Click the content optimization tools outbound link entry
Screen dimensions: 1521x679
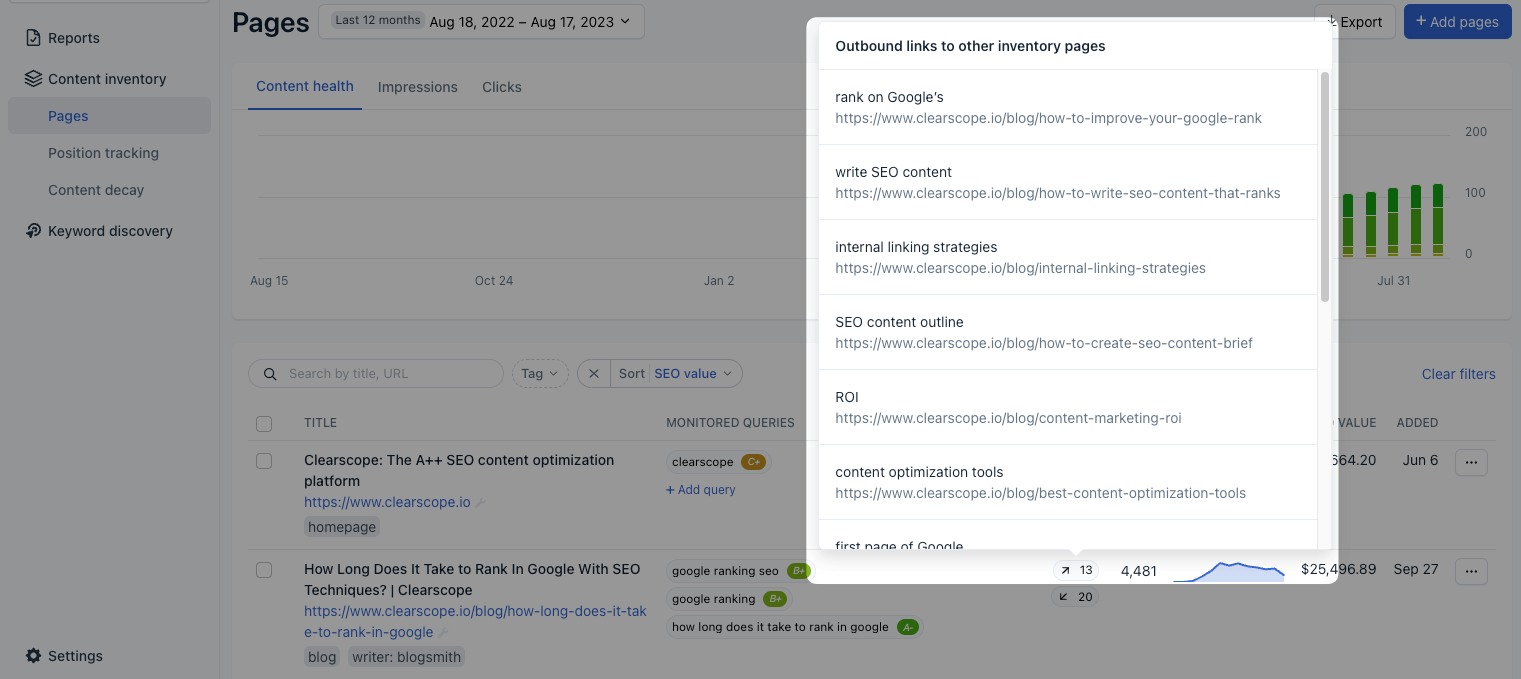coord(1068,482)
